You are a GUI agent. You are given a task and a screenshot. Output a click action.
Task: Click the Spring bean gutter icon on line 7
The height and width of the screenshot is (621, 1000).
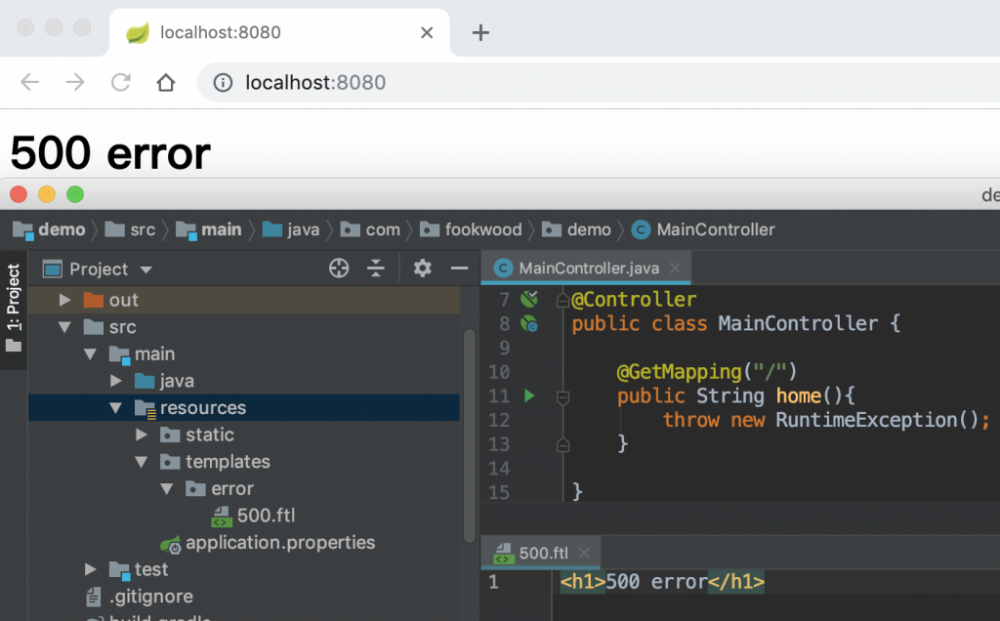(x=529, y=299)
